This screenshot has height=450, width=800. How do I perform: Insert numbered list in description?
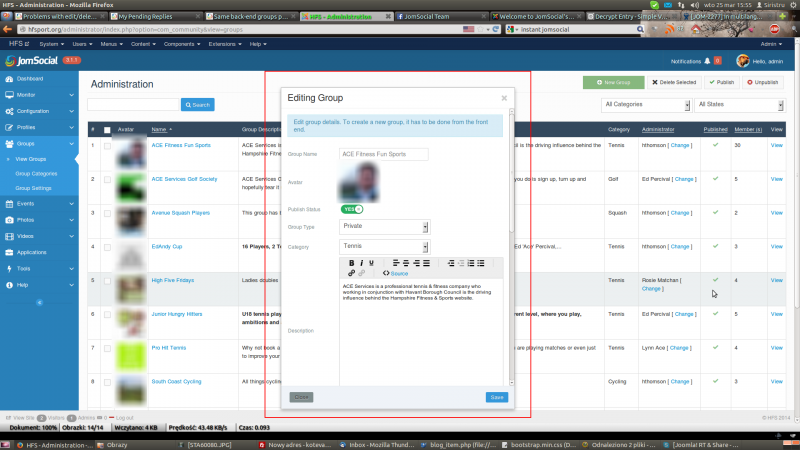(471, 263)
